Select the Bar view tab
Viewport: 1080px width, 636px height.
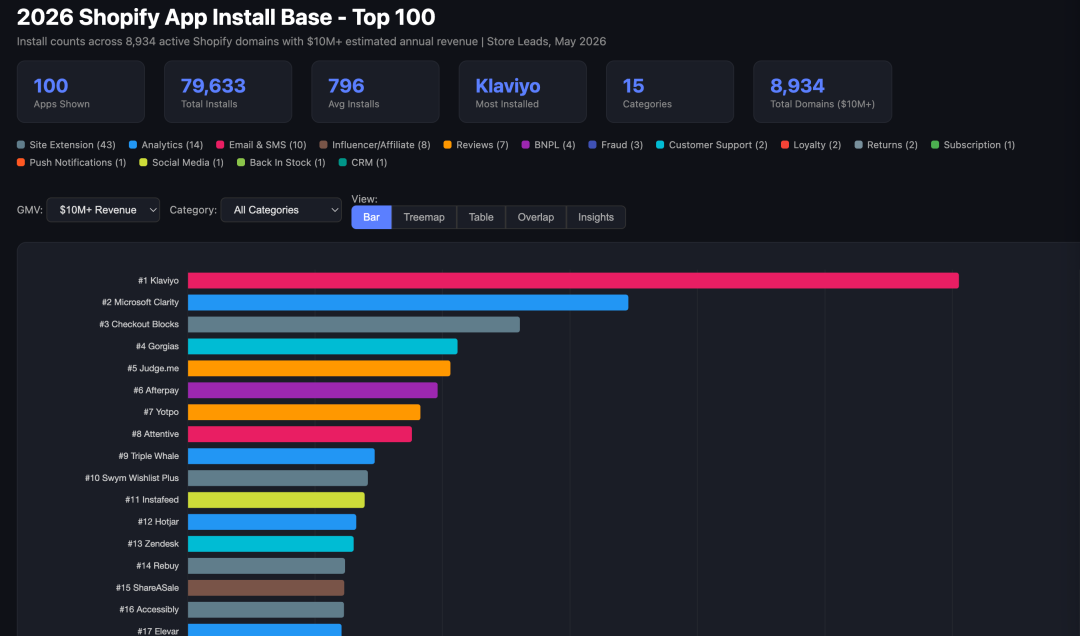click(x=371, y=217)
